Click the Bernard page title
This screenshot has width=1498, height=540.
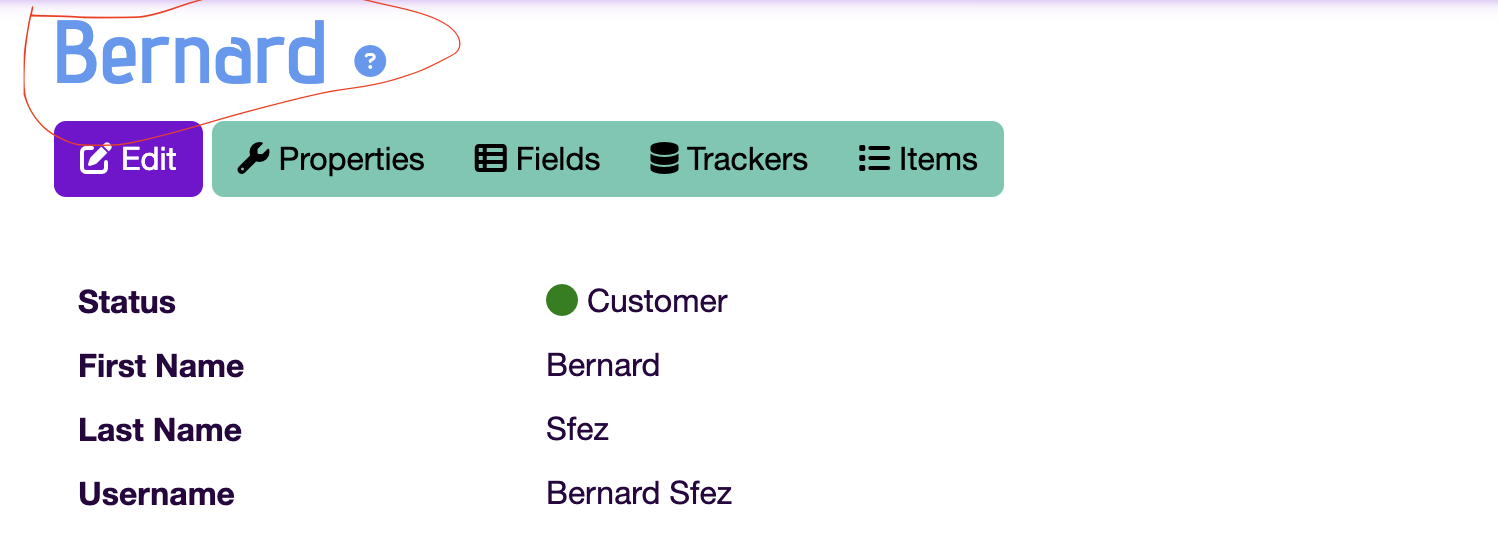click(190, 53)
